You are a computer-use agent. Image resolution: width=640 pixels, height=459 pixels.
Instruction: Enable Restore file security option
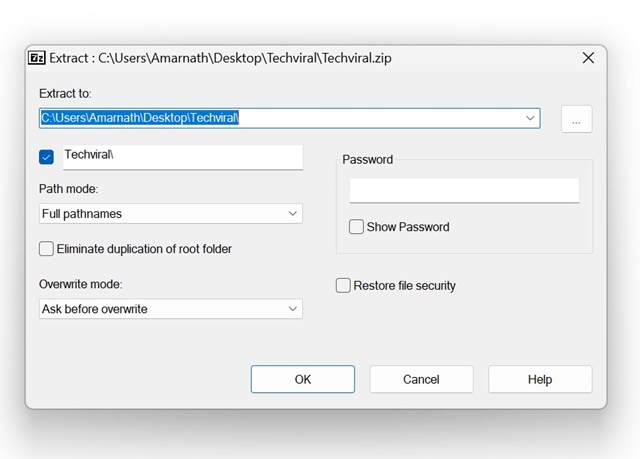point(344,286)
